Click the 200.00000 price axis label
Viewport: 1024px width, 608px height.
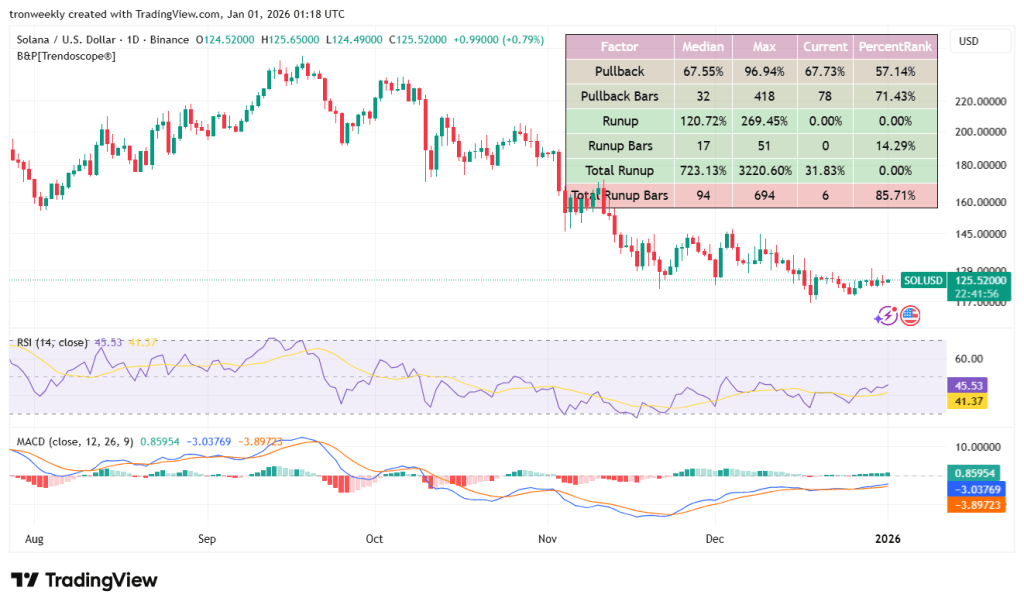(980, 131)
